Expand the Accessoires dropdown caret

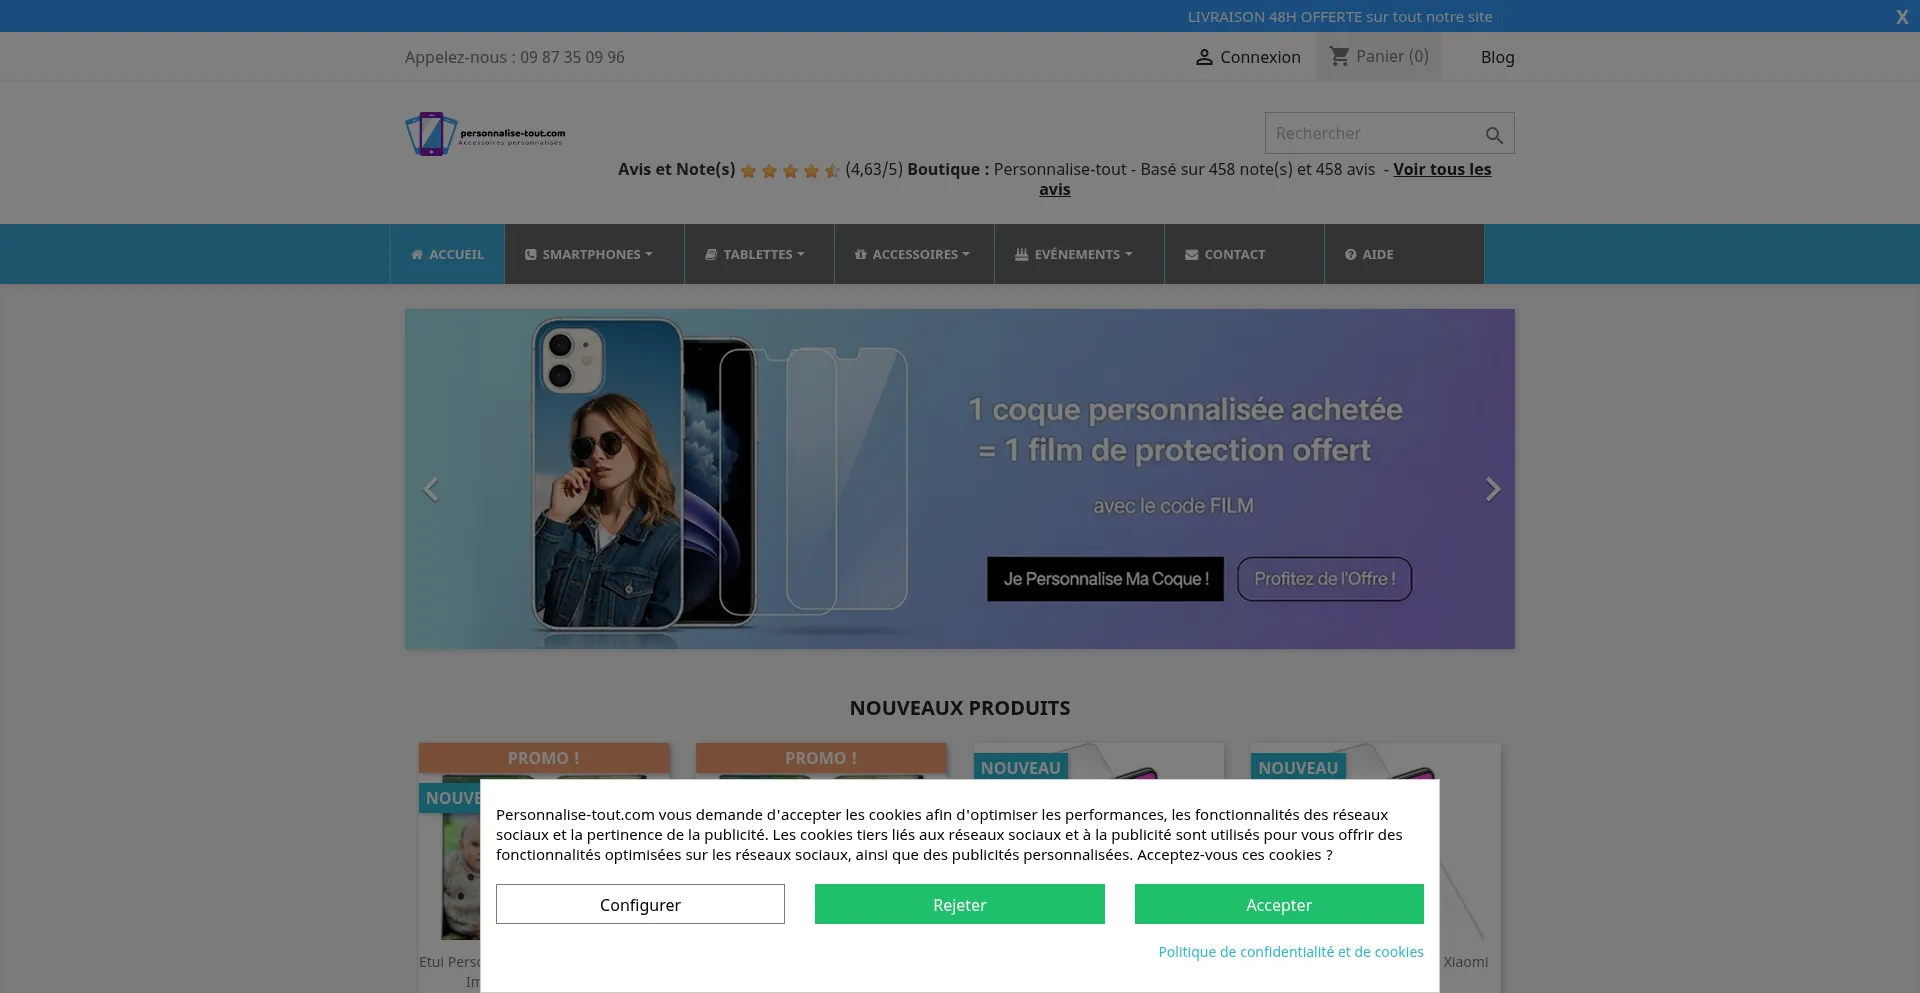click(966, 254)
